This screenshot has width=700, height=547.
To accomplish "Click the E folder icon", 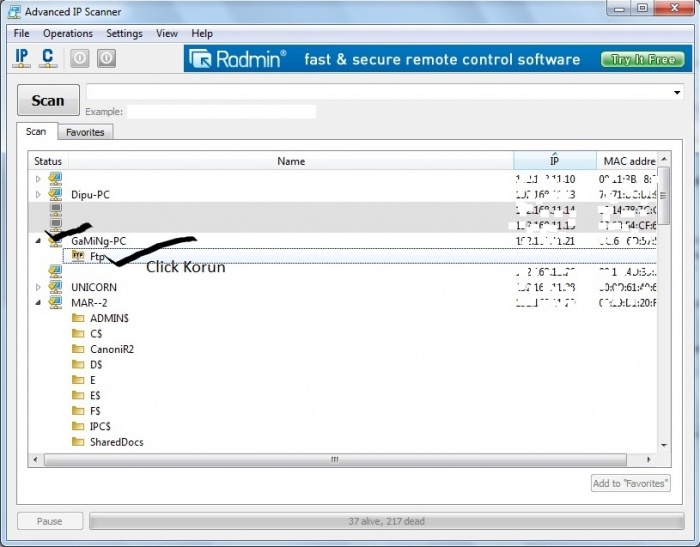I will click(x=78, y=380).
